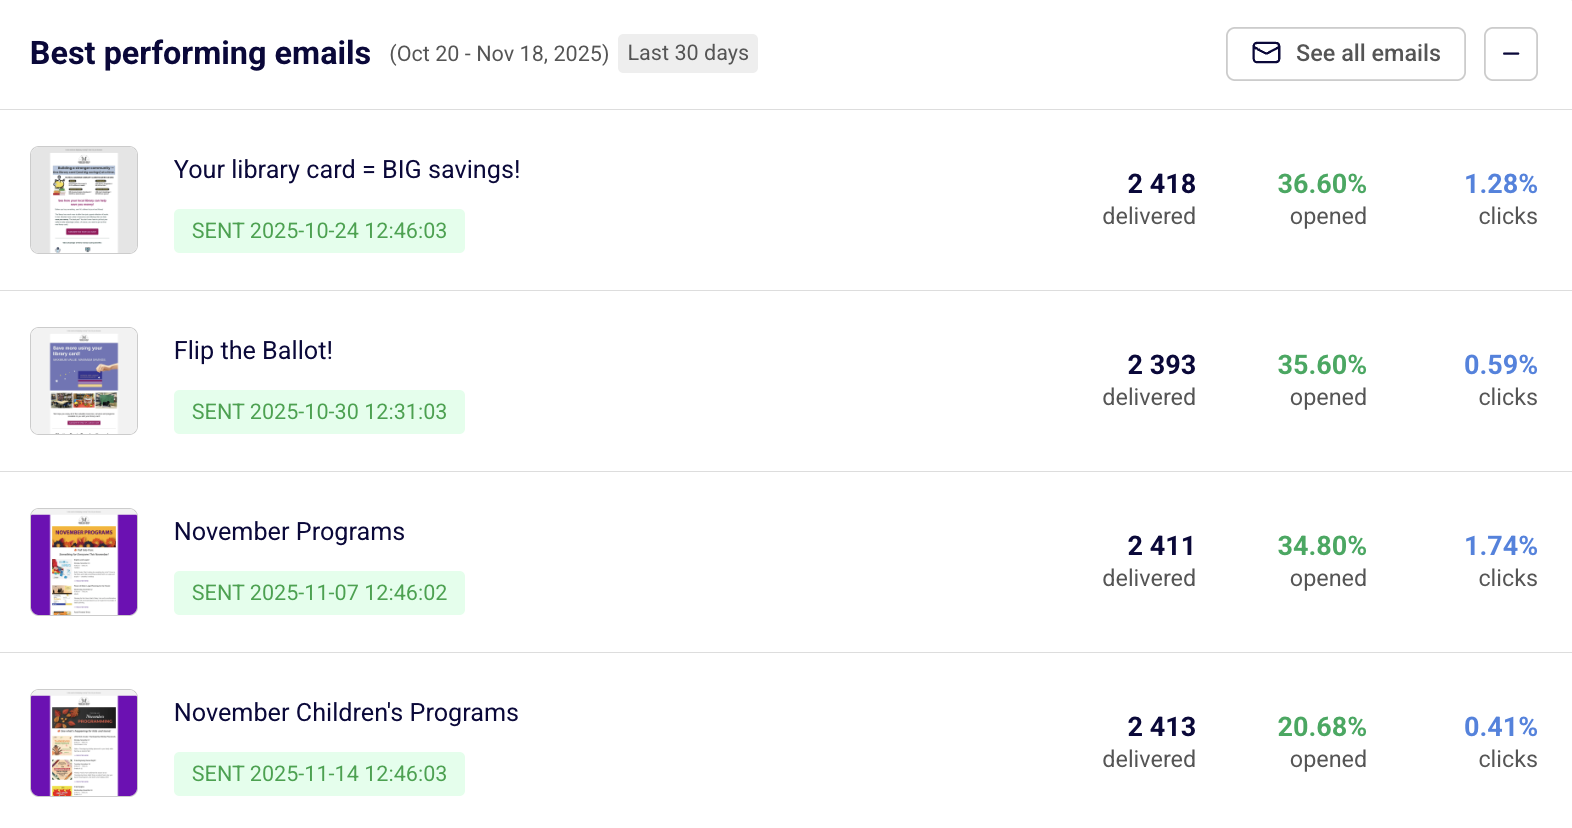Click the SENT 2025-10-24 status badge
Screen dimensions: 1572x828
pos(319,231)
